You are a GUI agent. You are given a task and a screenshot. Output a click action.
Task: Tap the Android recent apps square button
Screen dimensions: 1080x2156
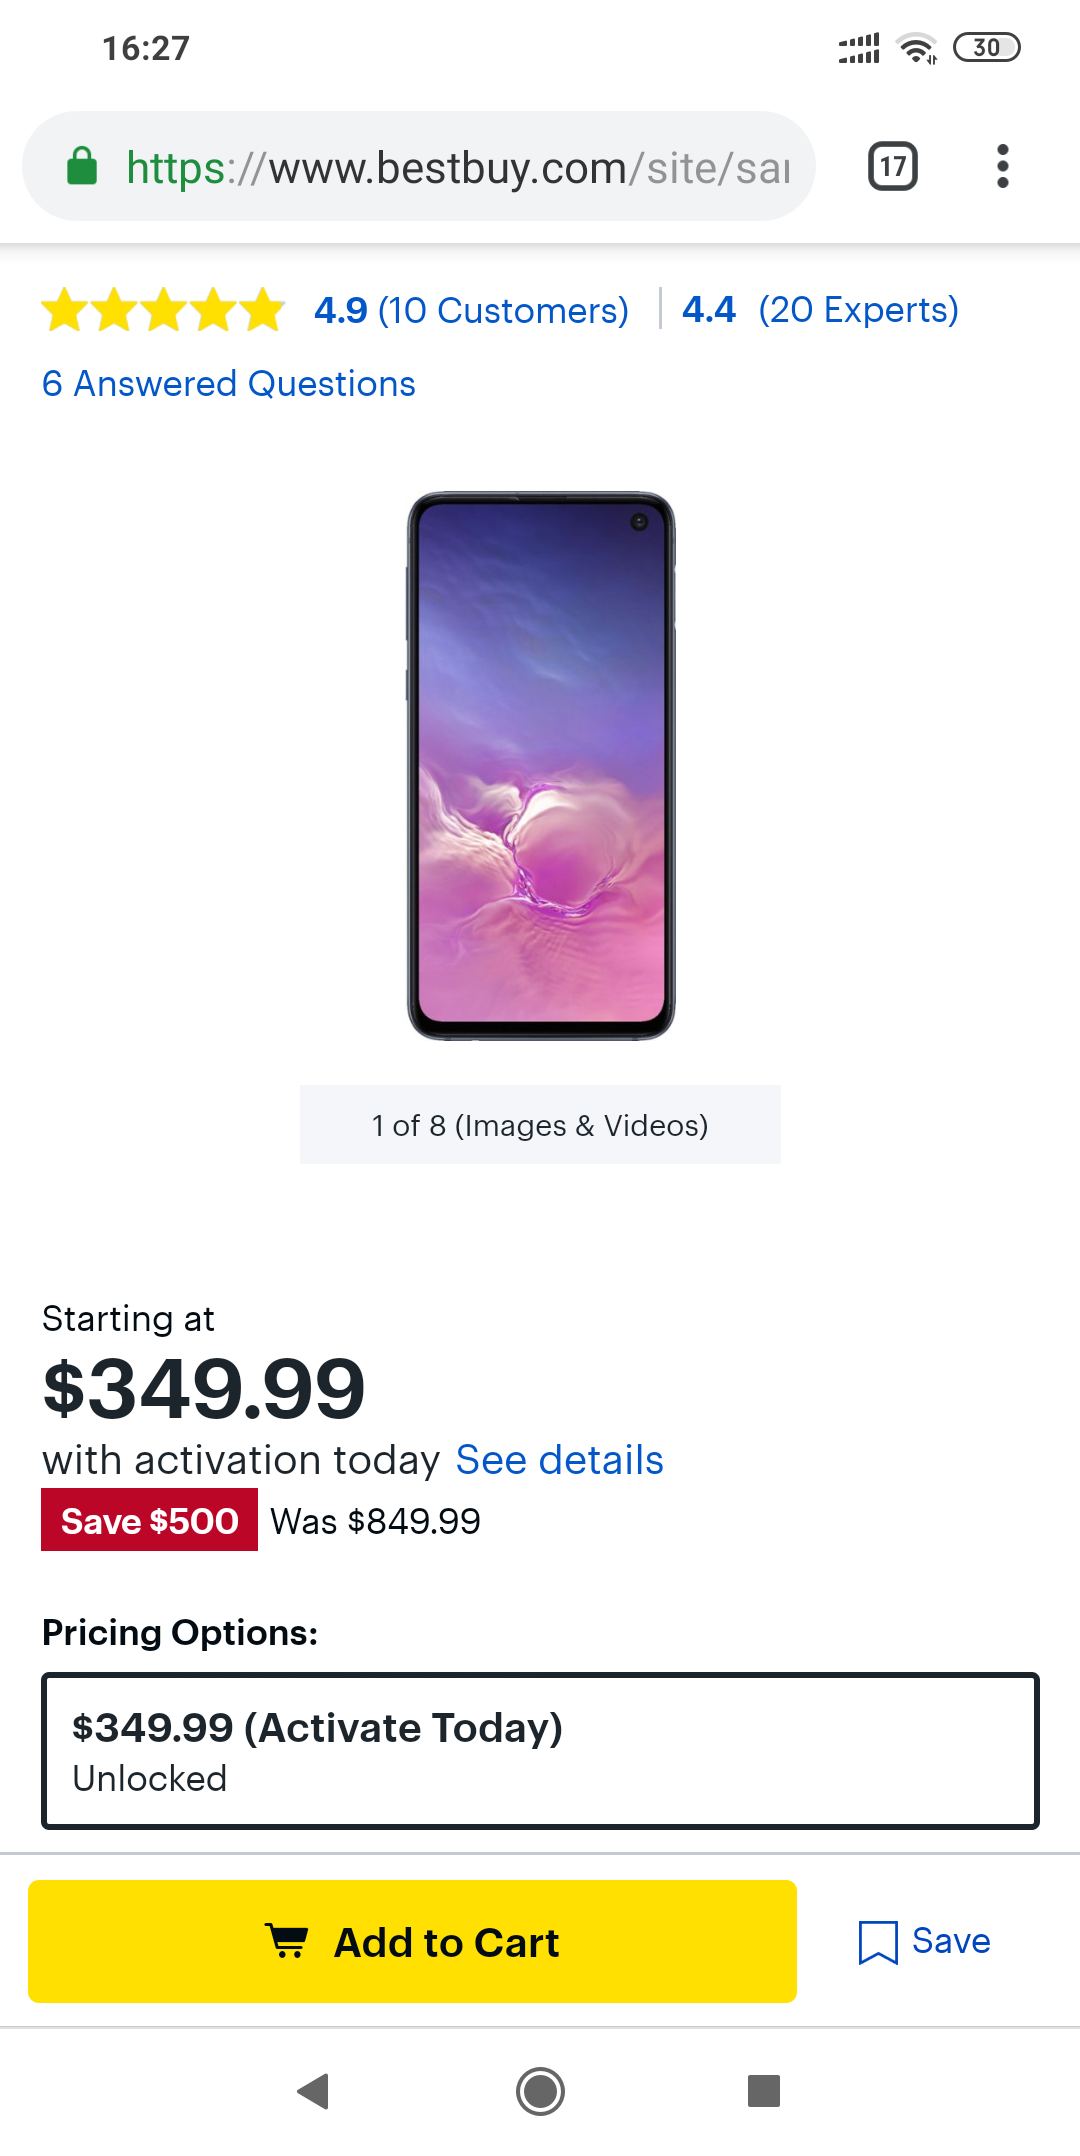tap(764, 2091)
